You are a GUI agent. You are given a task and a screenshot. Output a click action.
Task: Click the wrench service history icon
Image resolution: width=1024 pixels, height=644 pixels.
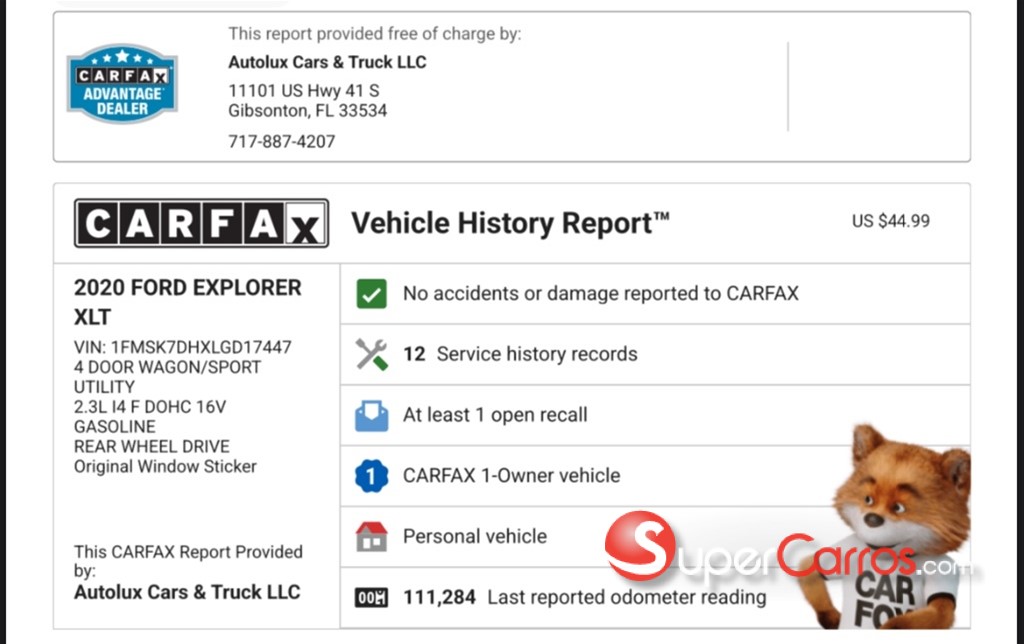point(372,354)
